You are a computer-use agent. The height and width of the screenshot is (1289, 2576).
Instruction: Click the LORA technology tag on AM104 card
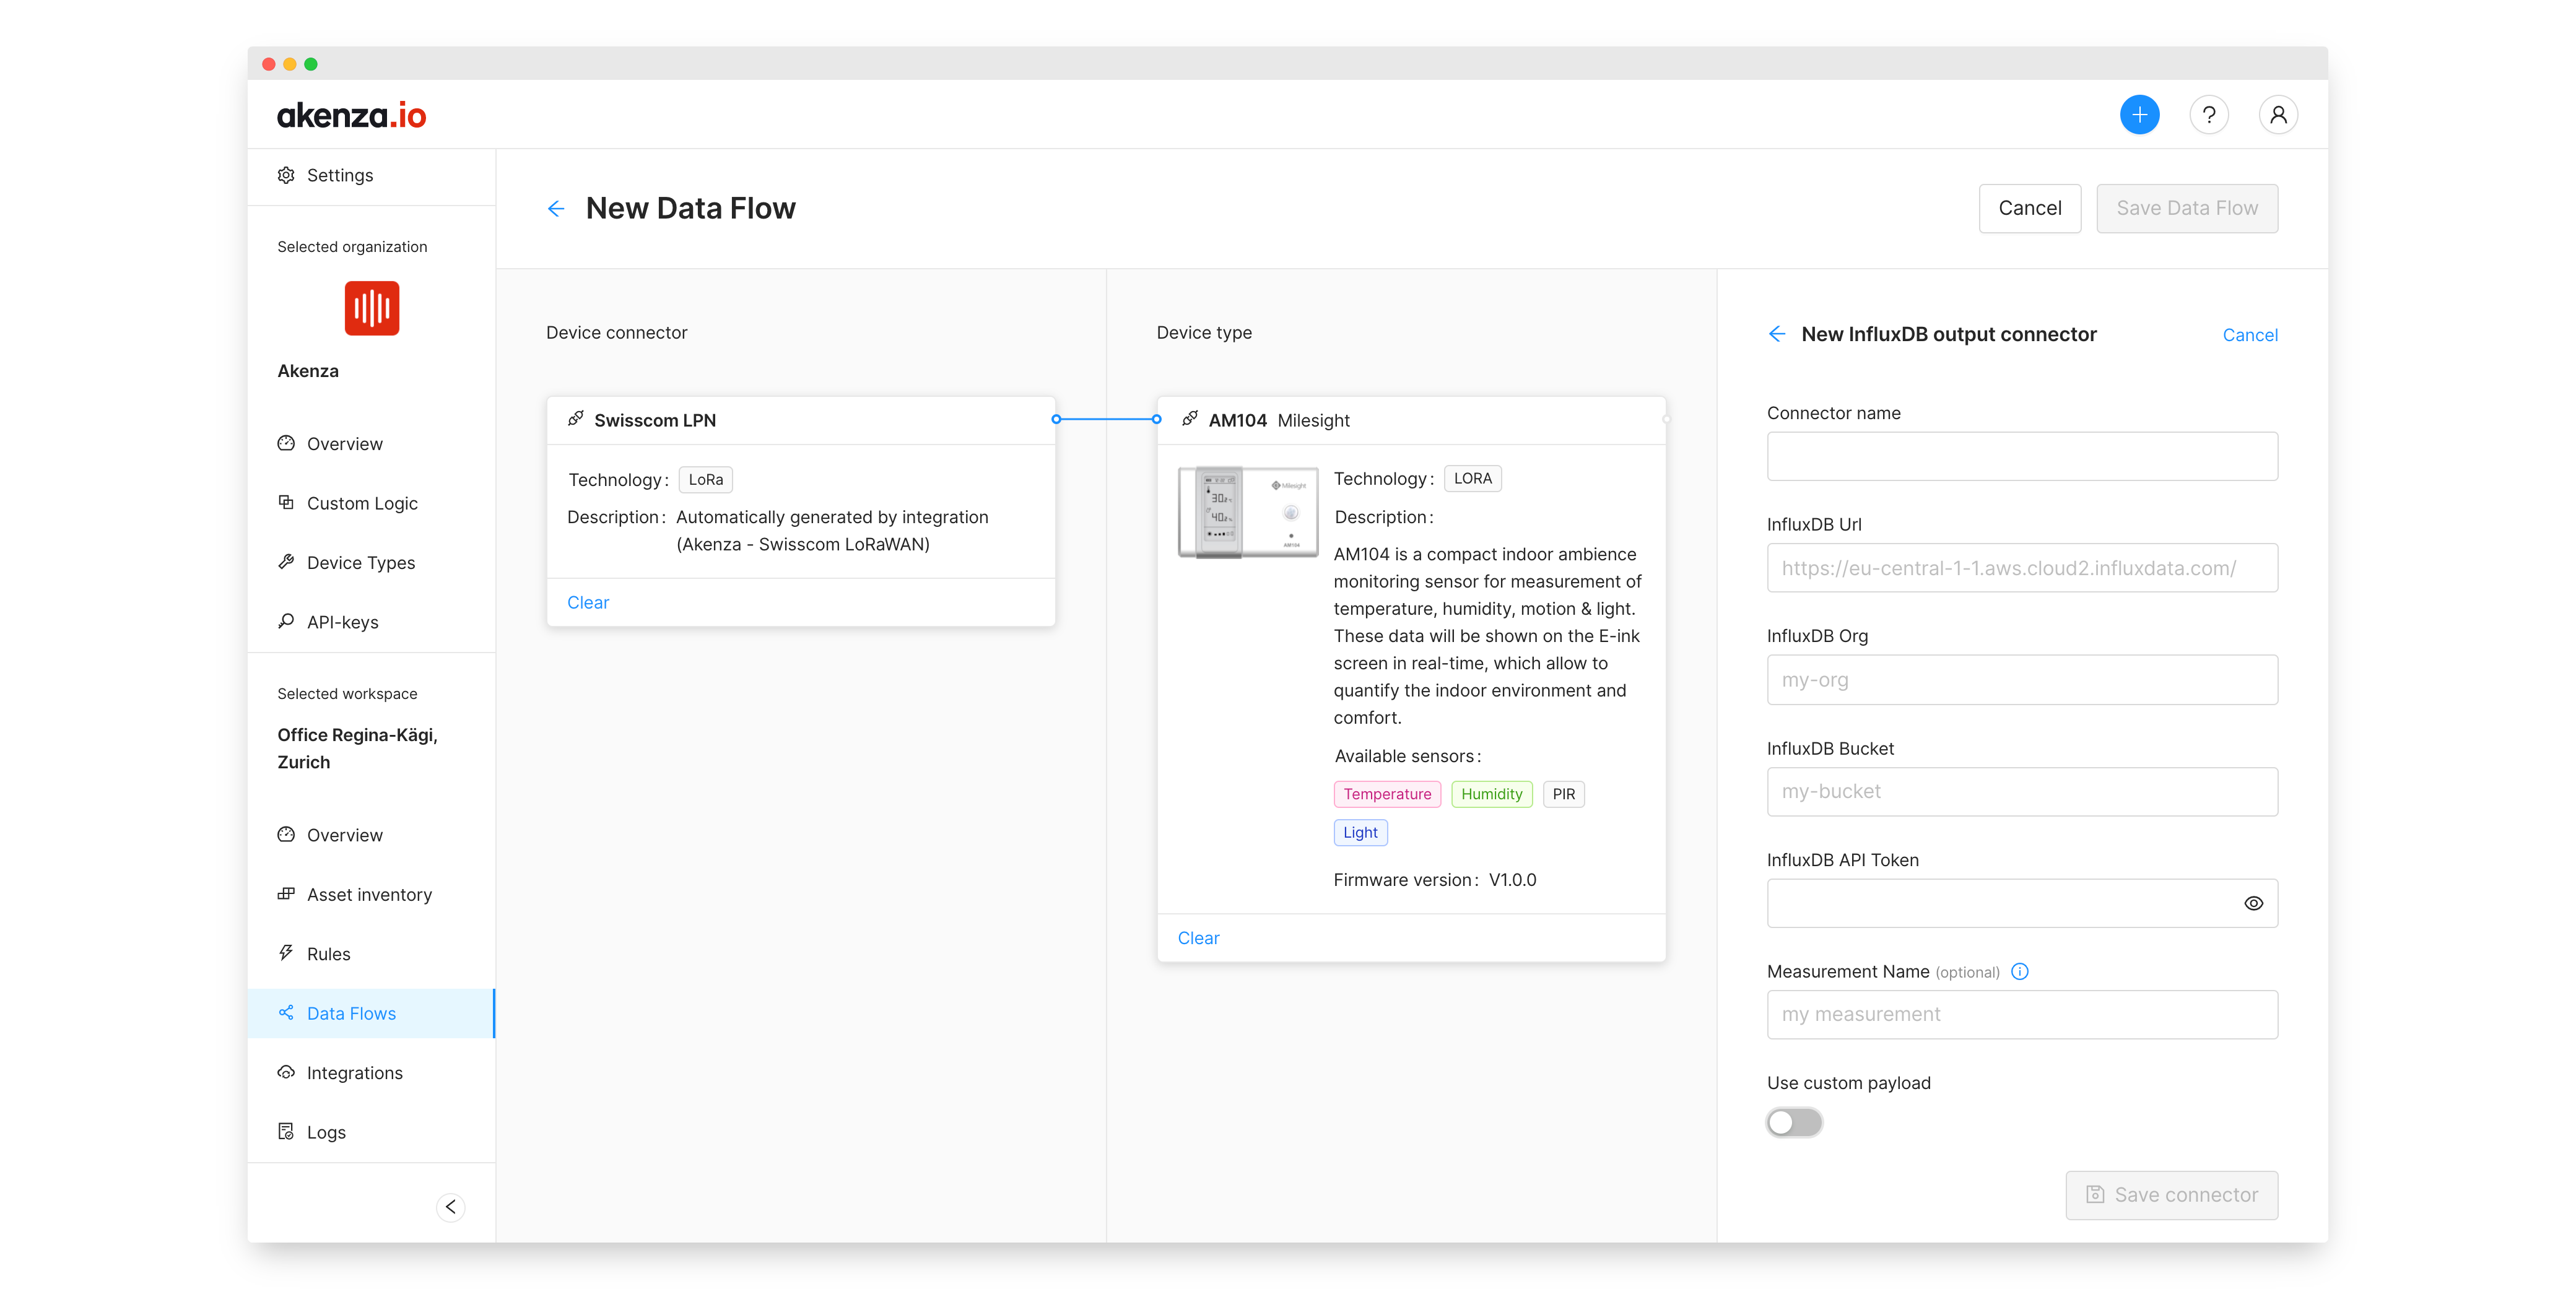pos(1472,478)
